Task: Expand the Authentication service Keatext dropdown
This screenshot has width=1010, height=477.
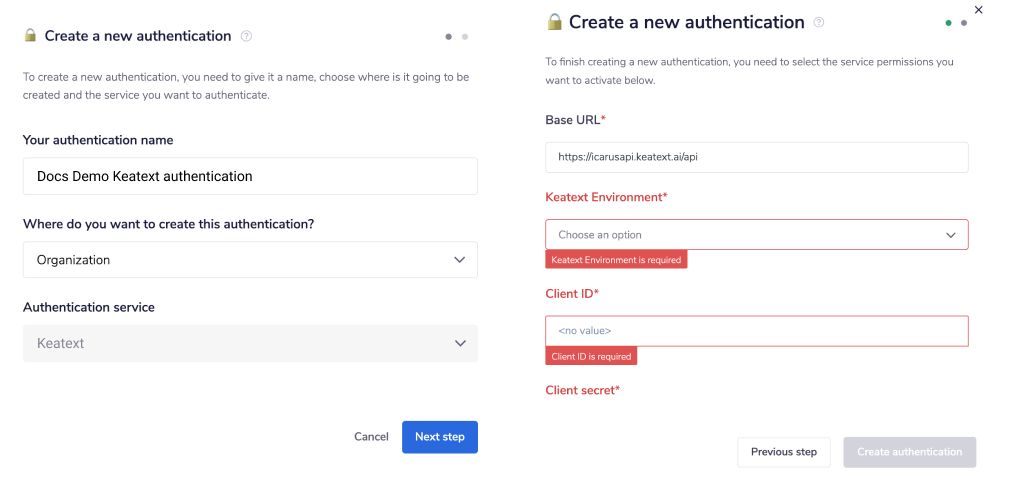Action: [x=250, y=343]
